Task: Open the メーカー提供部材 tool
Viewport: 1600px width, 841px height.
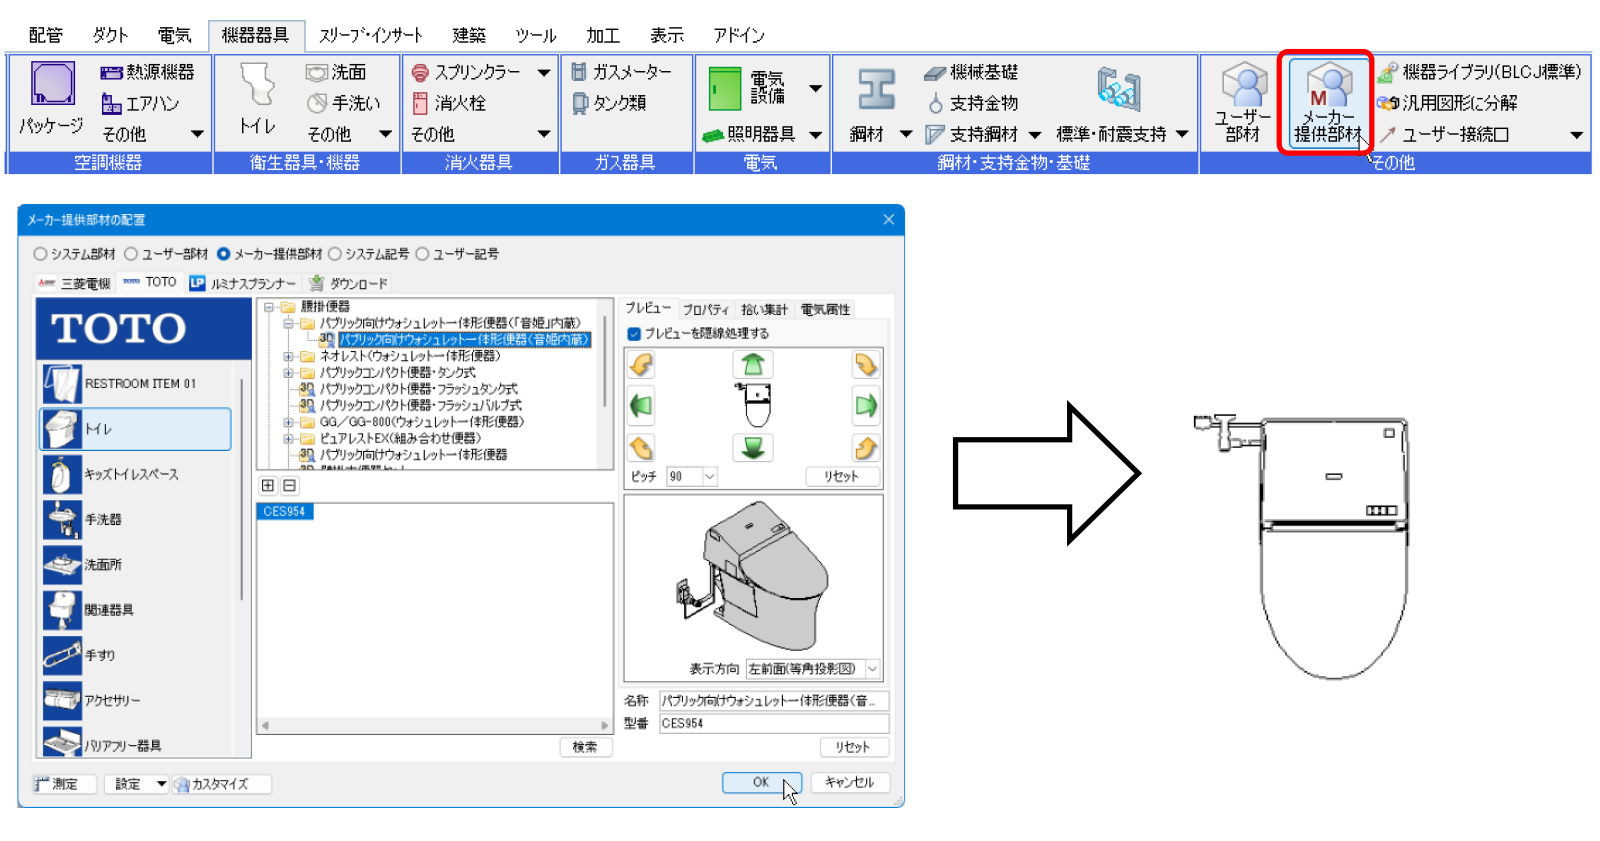Action: pyautogui.click(x=1326, y=103)
